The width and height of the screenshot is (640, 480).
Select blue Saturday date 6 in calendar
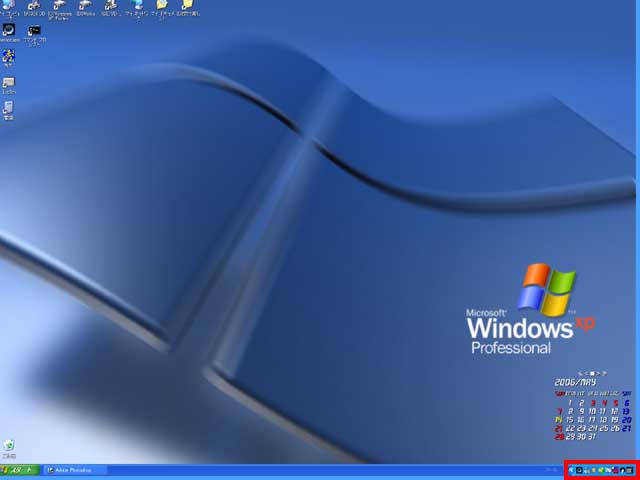(626, 403)
